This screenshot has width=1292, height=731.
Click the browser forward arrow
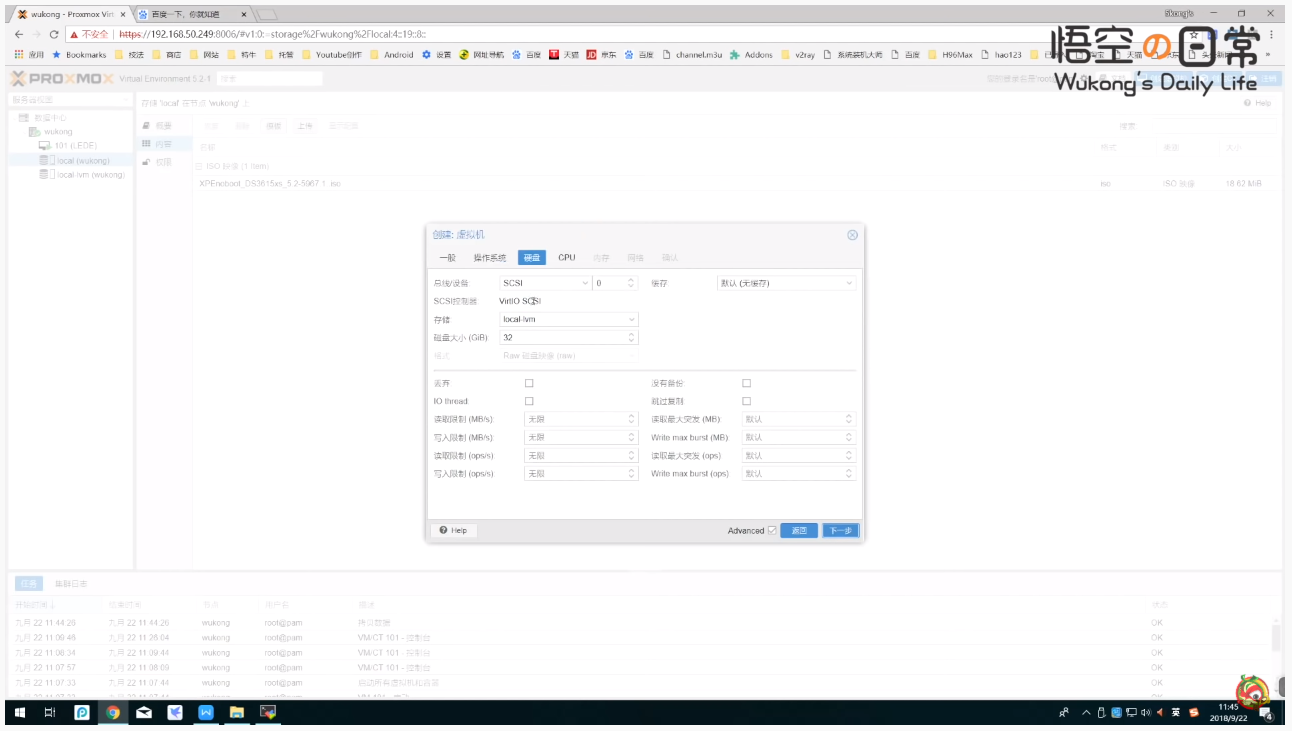(x=37, y=34)
